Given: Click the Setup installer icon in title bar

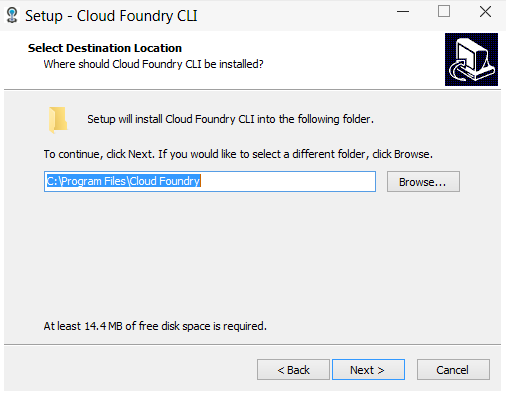Looking at the screenshot, I should point(12,15).
